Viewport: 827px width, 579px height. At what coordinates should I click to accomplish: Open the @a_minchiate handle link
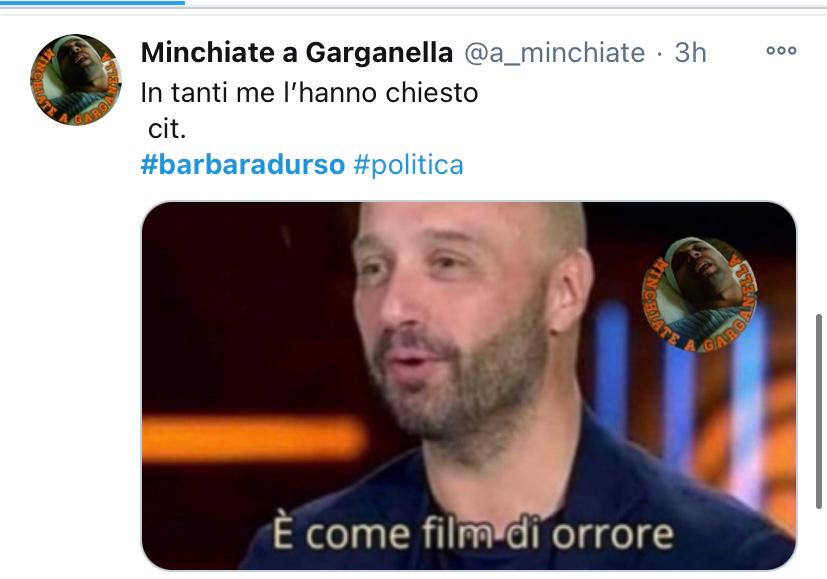pos(554,53)
